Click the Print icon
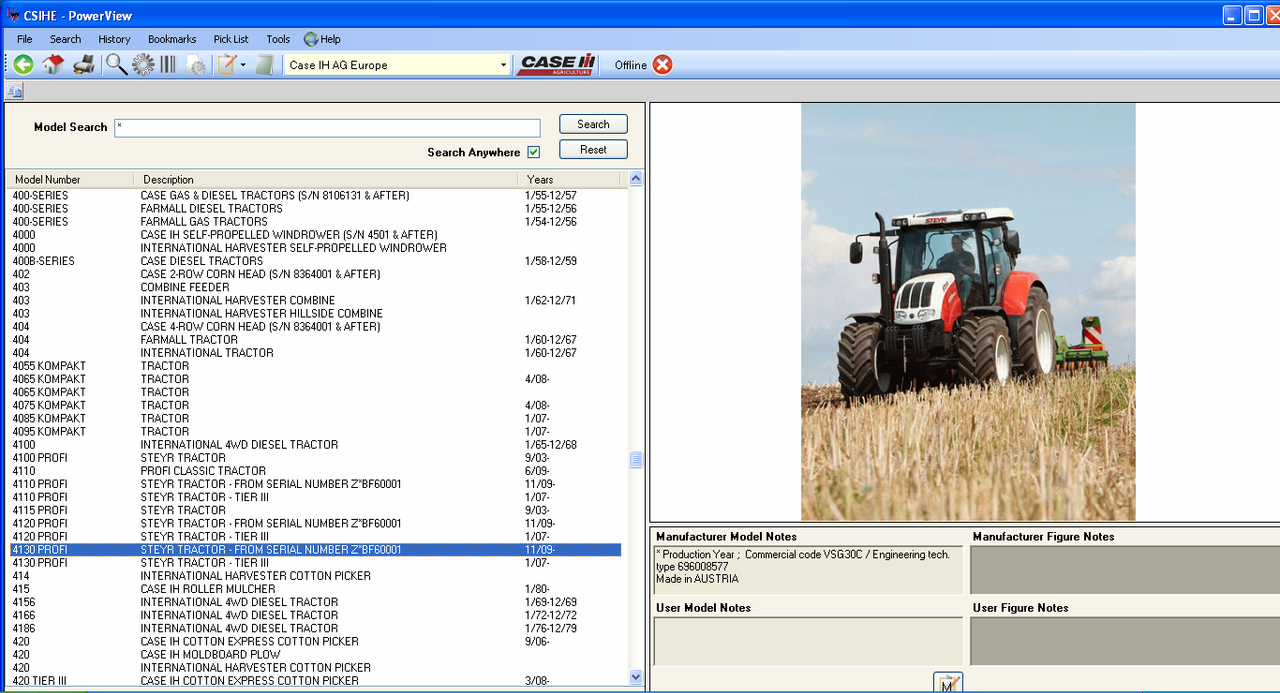Viewport: 1280px width, 693px height. (x=84, y=65)
